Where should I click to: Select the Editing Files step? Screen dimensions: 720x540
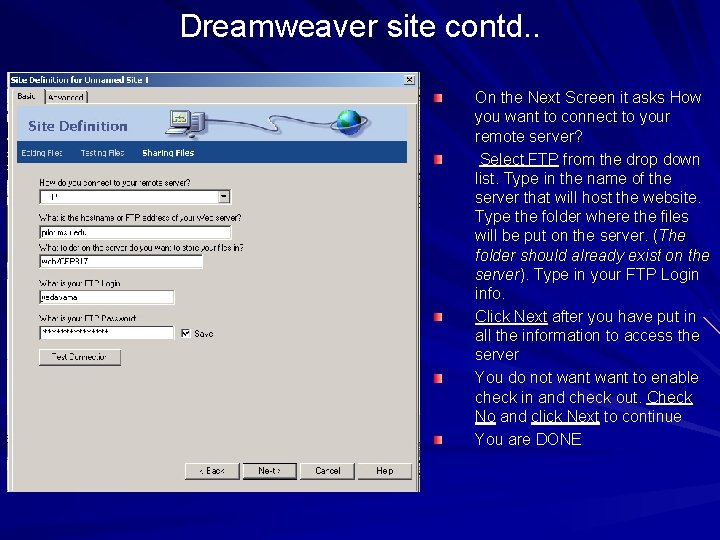(42, 153)
